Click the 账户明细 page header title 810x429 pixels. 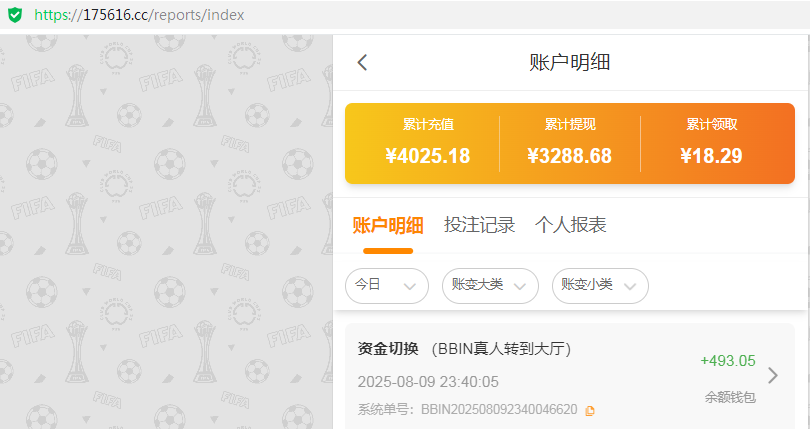coord(569,62)
